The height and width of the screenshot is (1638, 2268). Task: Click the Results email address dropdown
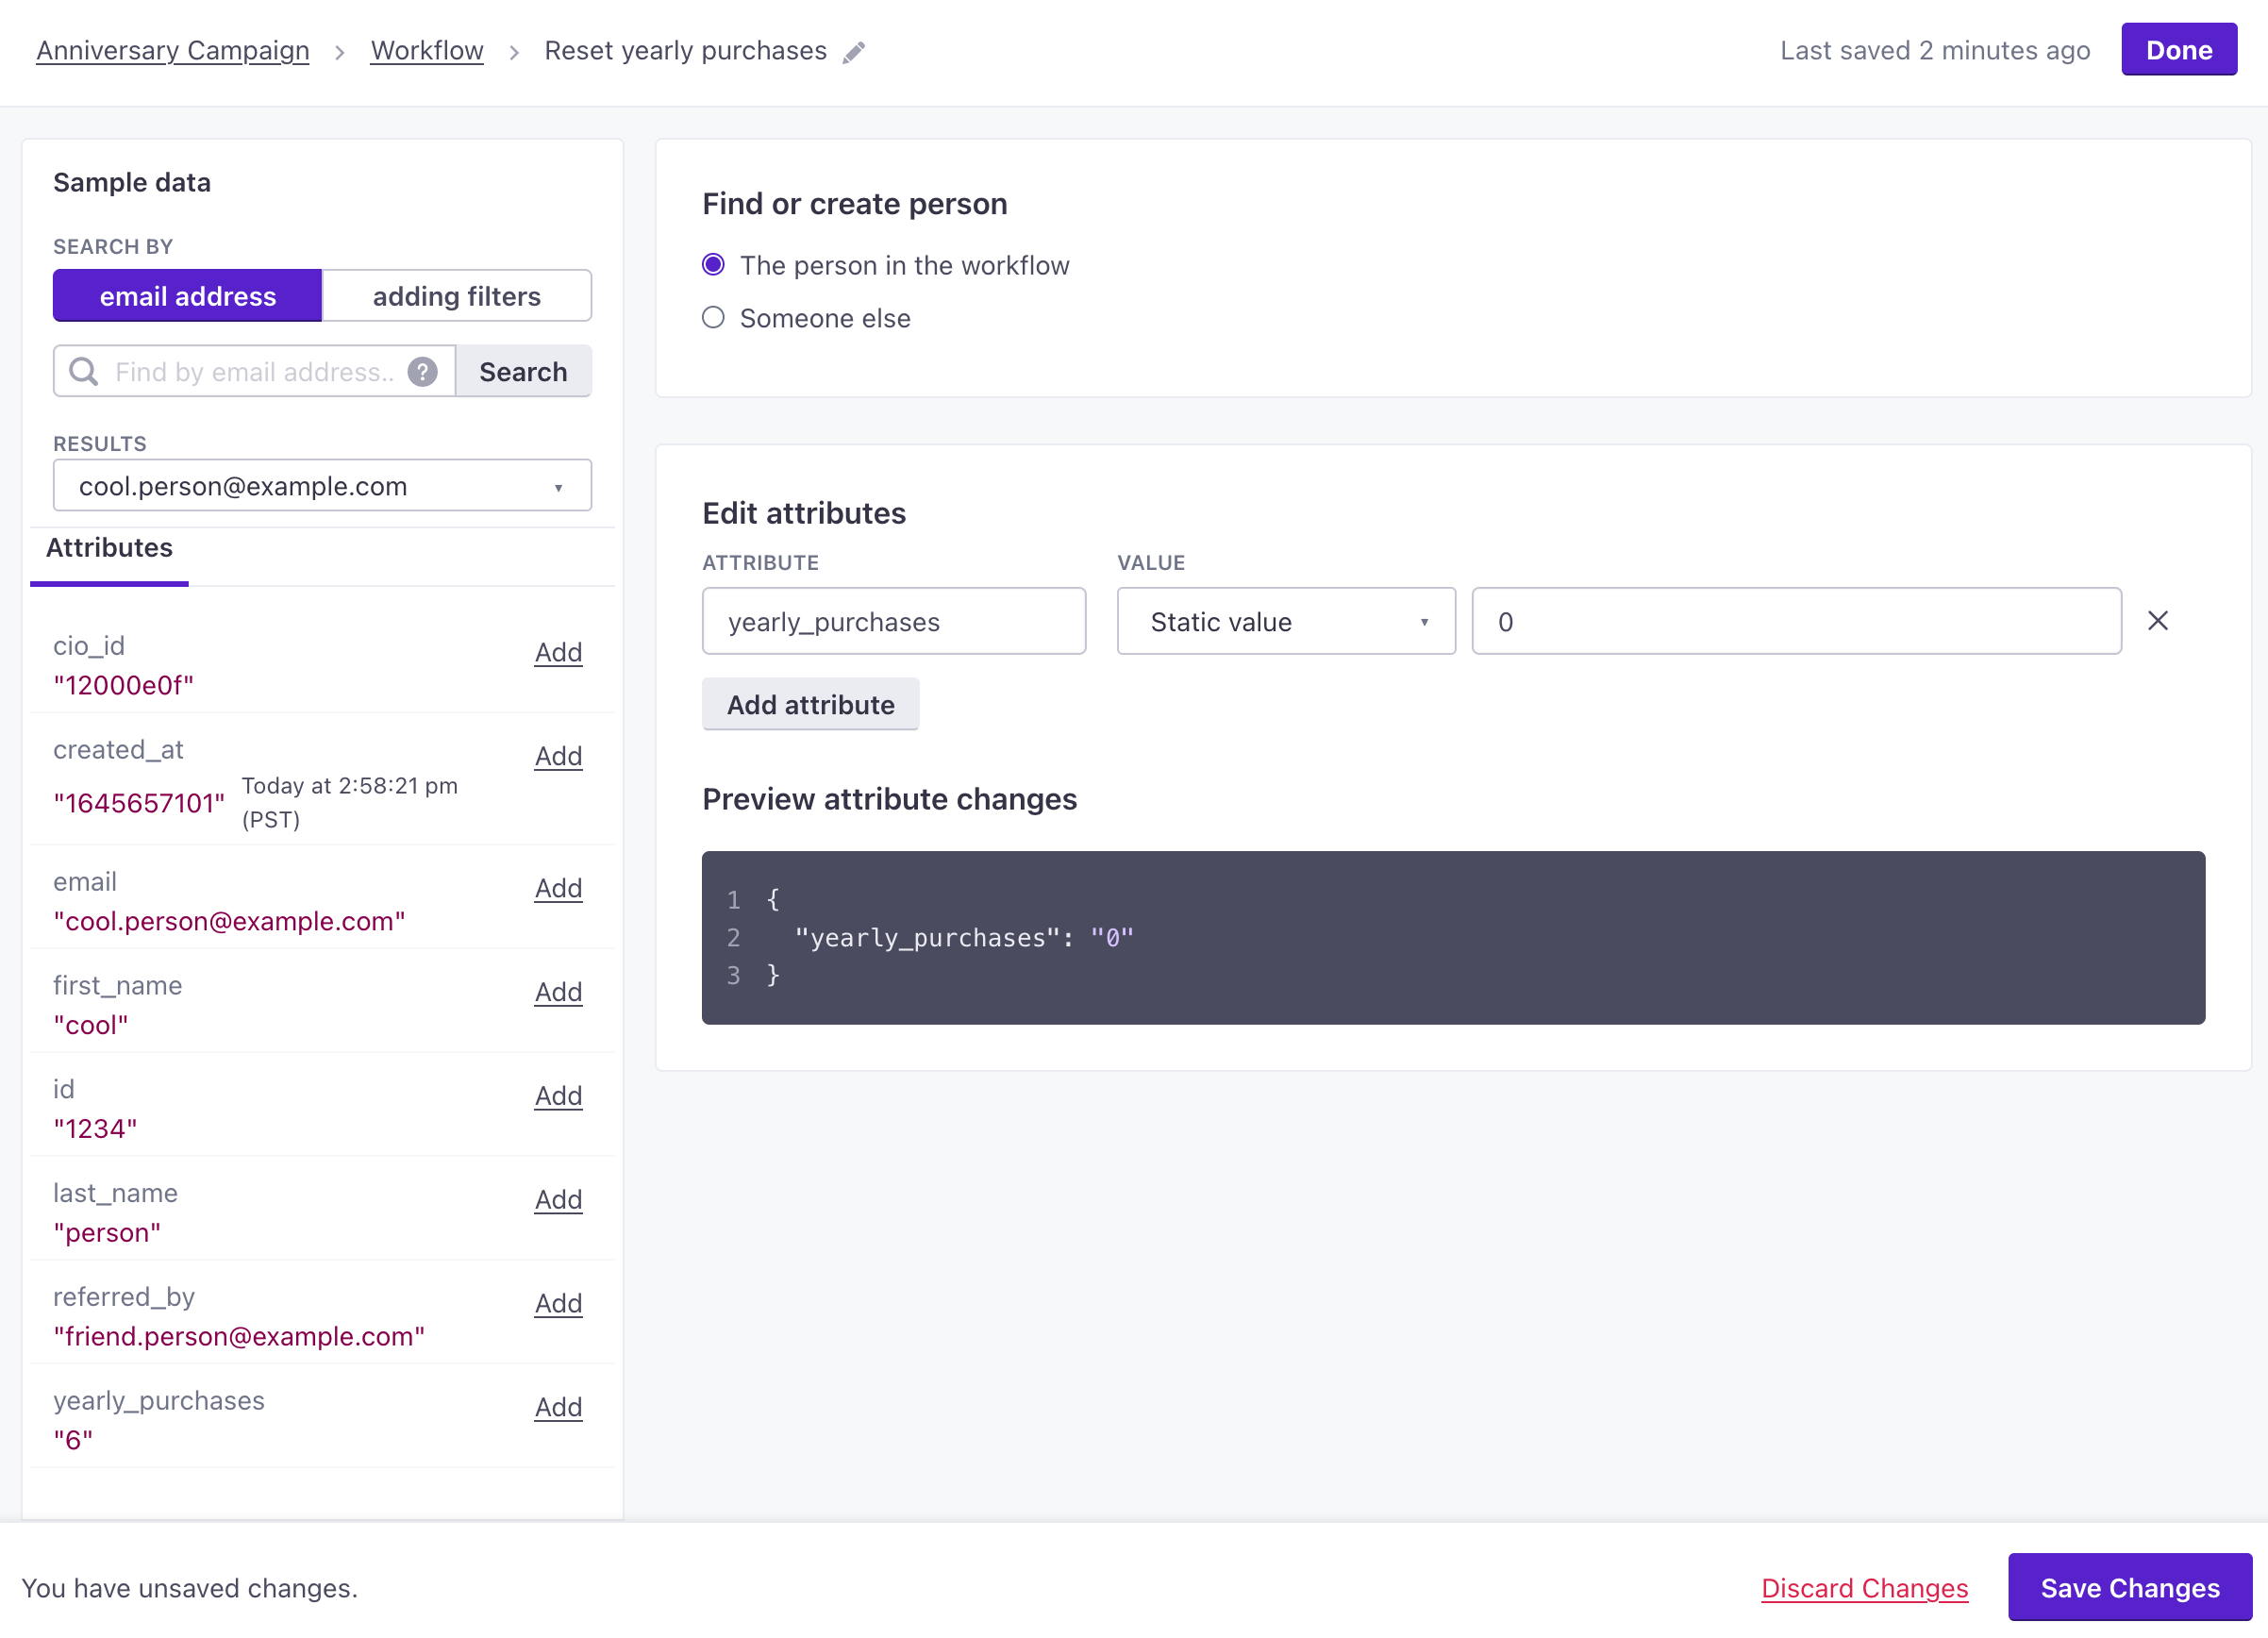pyautogui.click(x=323, y=486)
